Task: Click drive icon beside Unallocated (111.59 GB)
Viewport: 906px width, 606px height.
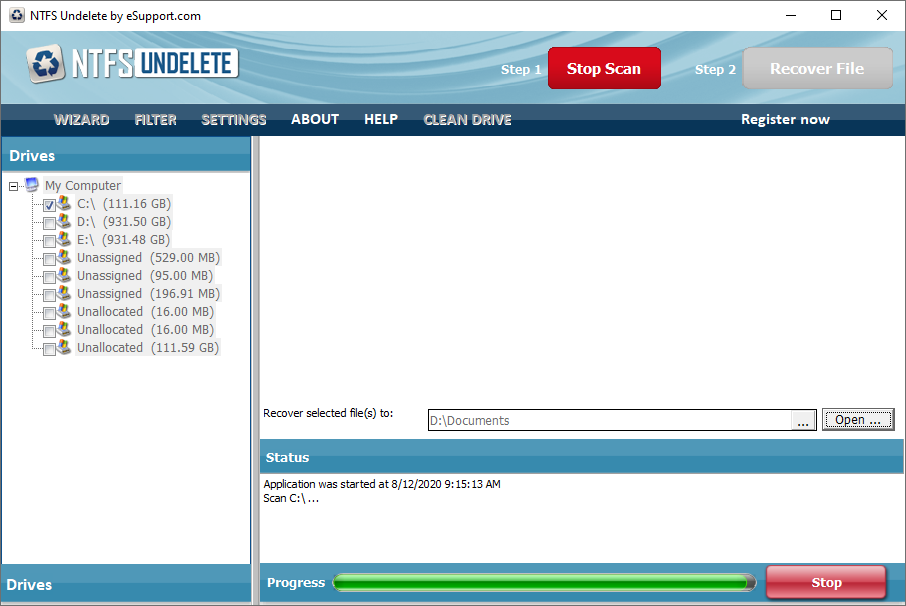Action: tap(64, 347)
